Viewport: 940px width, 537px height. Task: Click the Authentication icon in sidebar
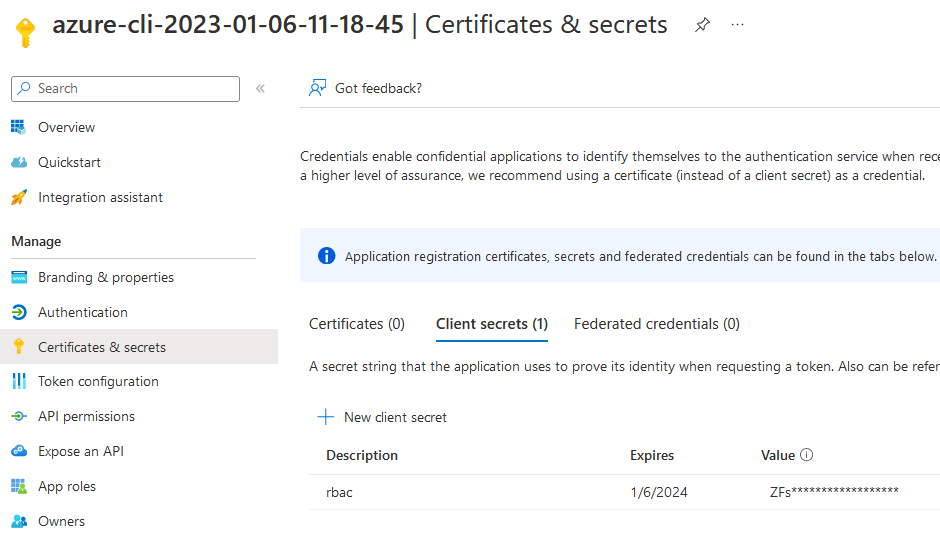pyautogui.click(x=18, y=312)
